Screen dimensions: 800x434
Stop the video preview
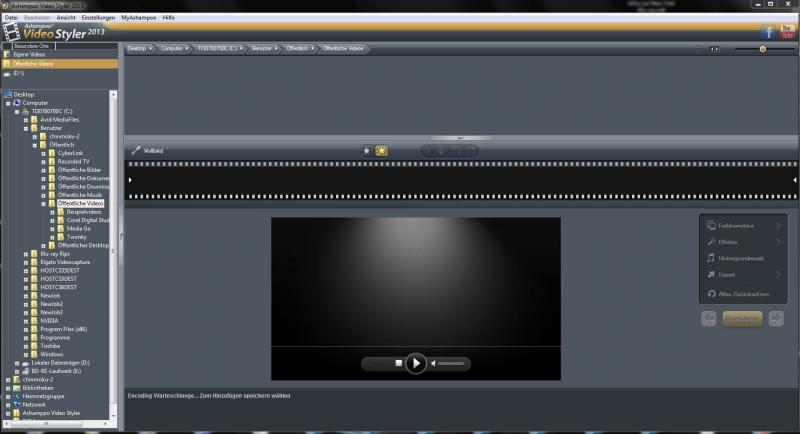[x=398, y=363]
